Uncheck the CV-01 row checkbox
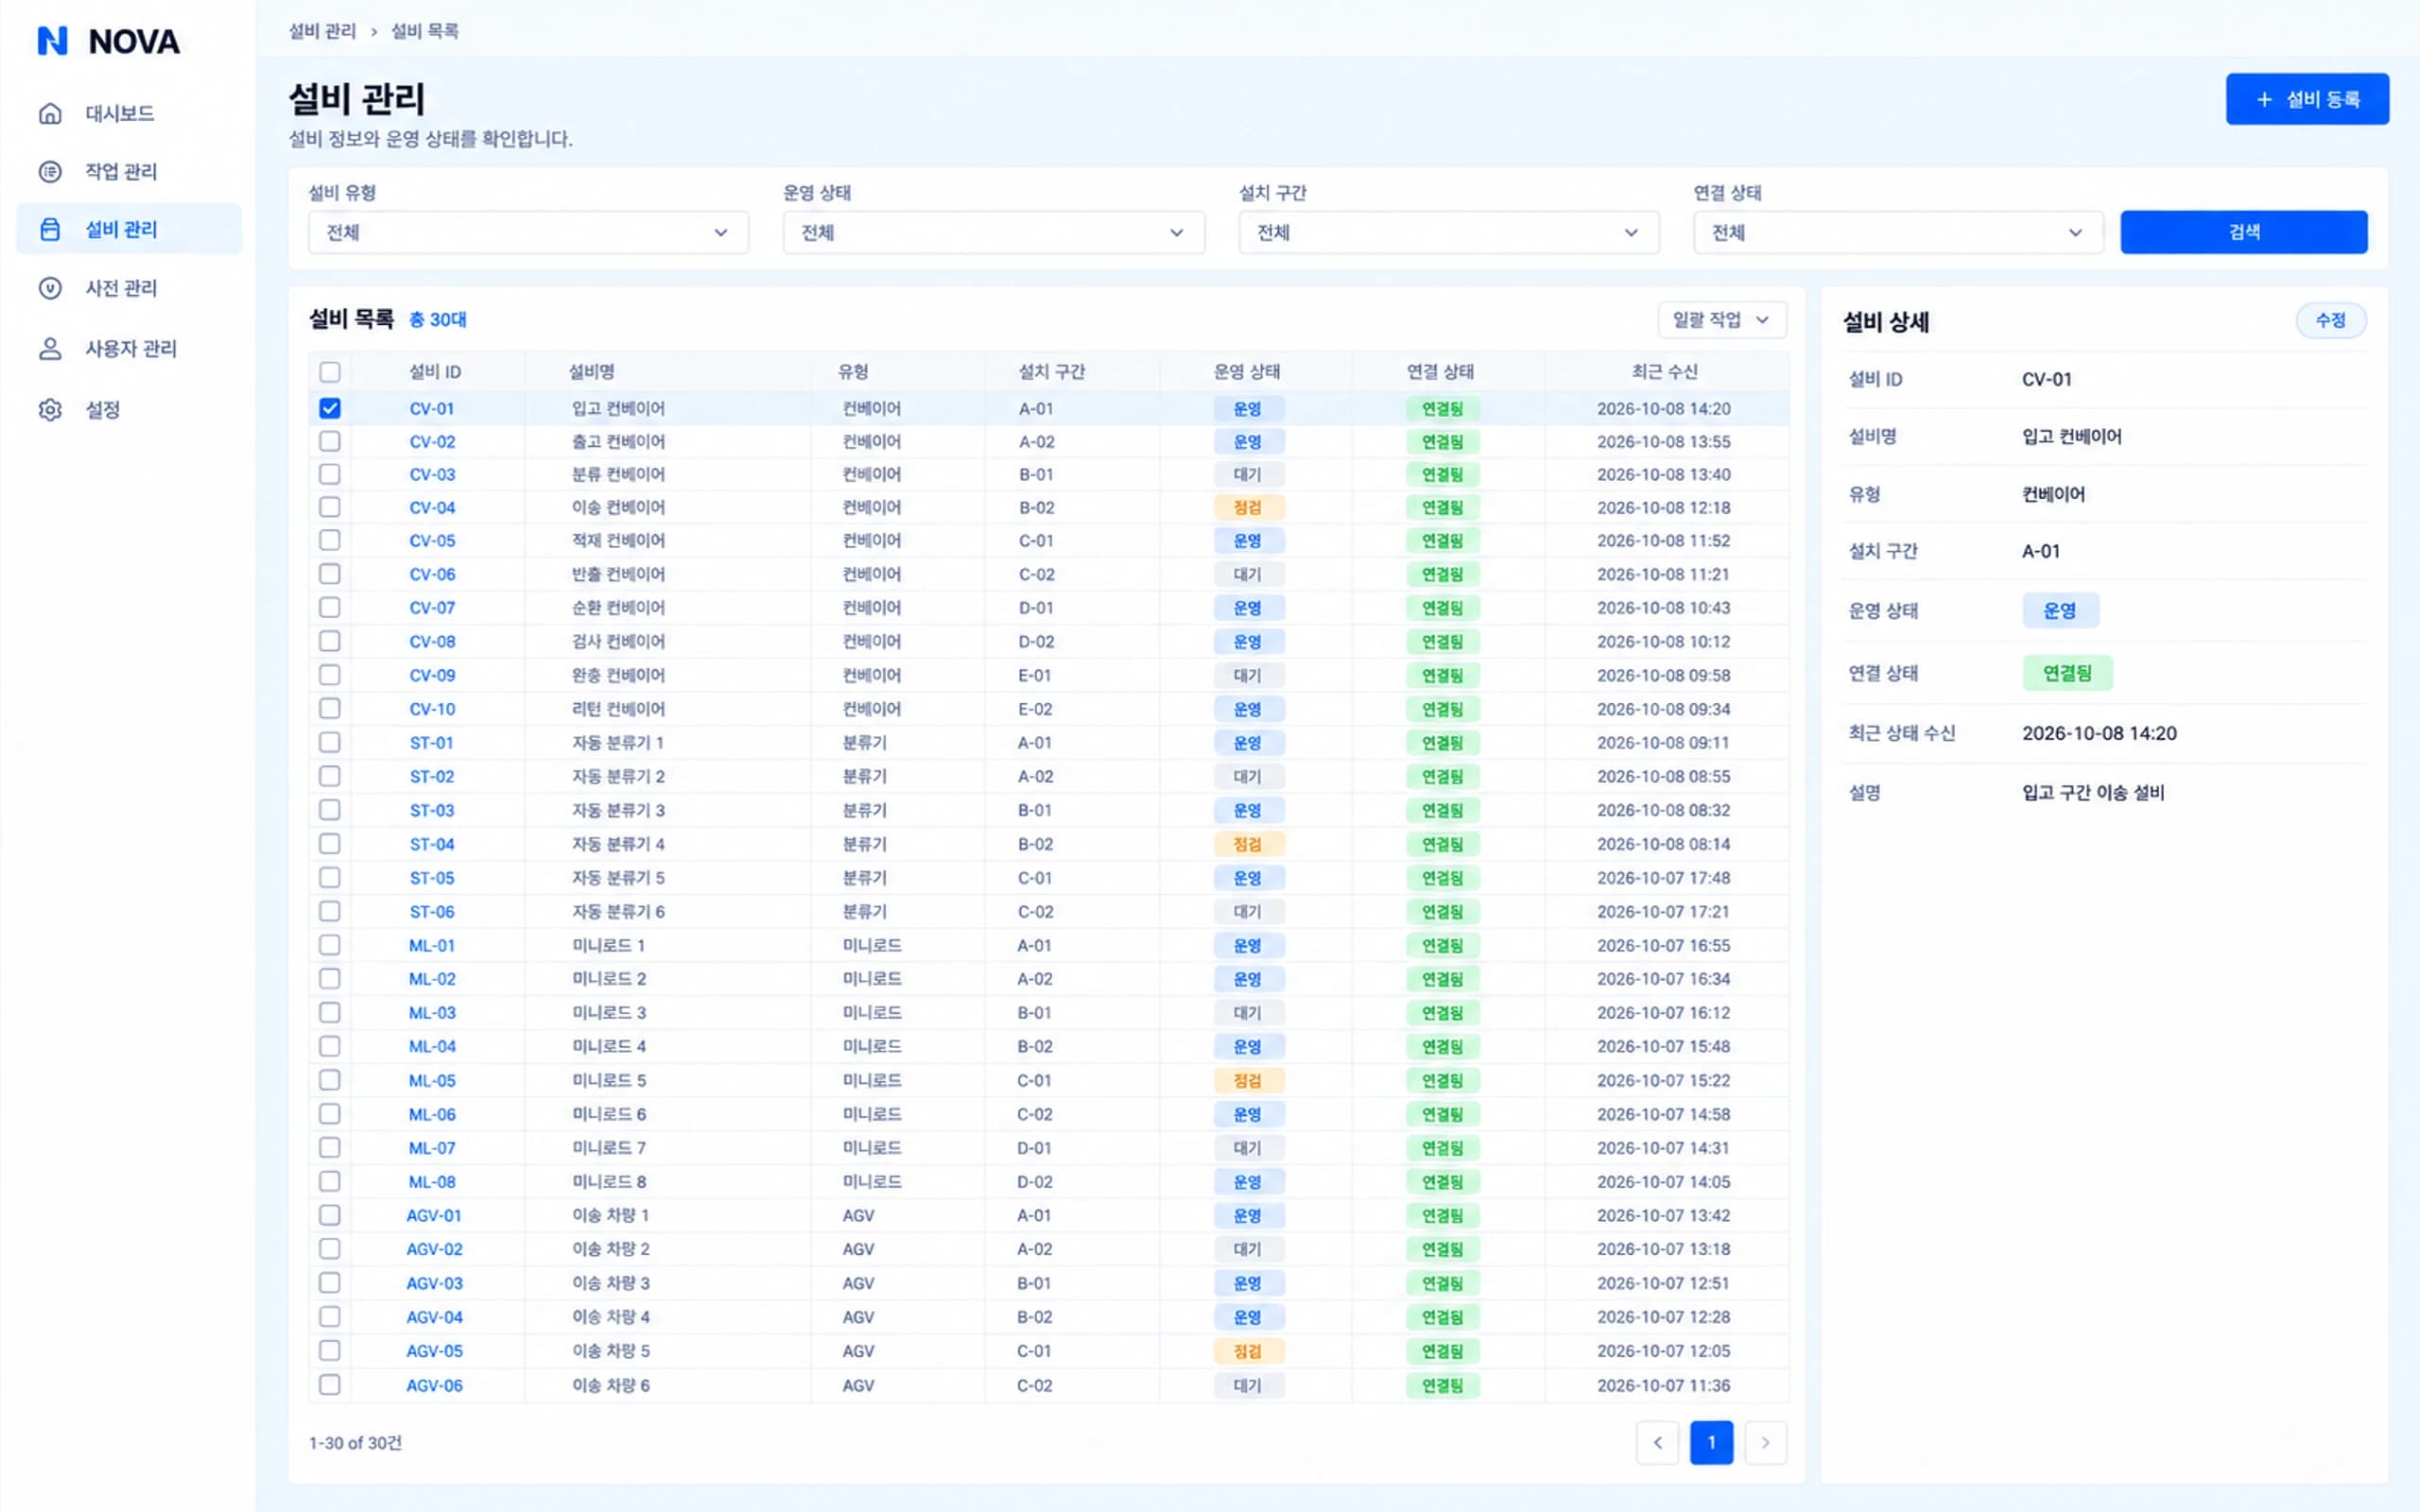Image resolution: width=2420 pixels, height=1512 pixels. [x=330, y=408]
